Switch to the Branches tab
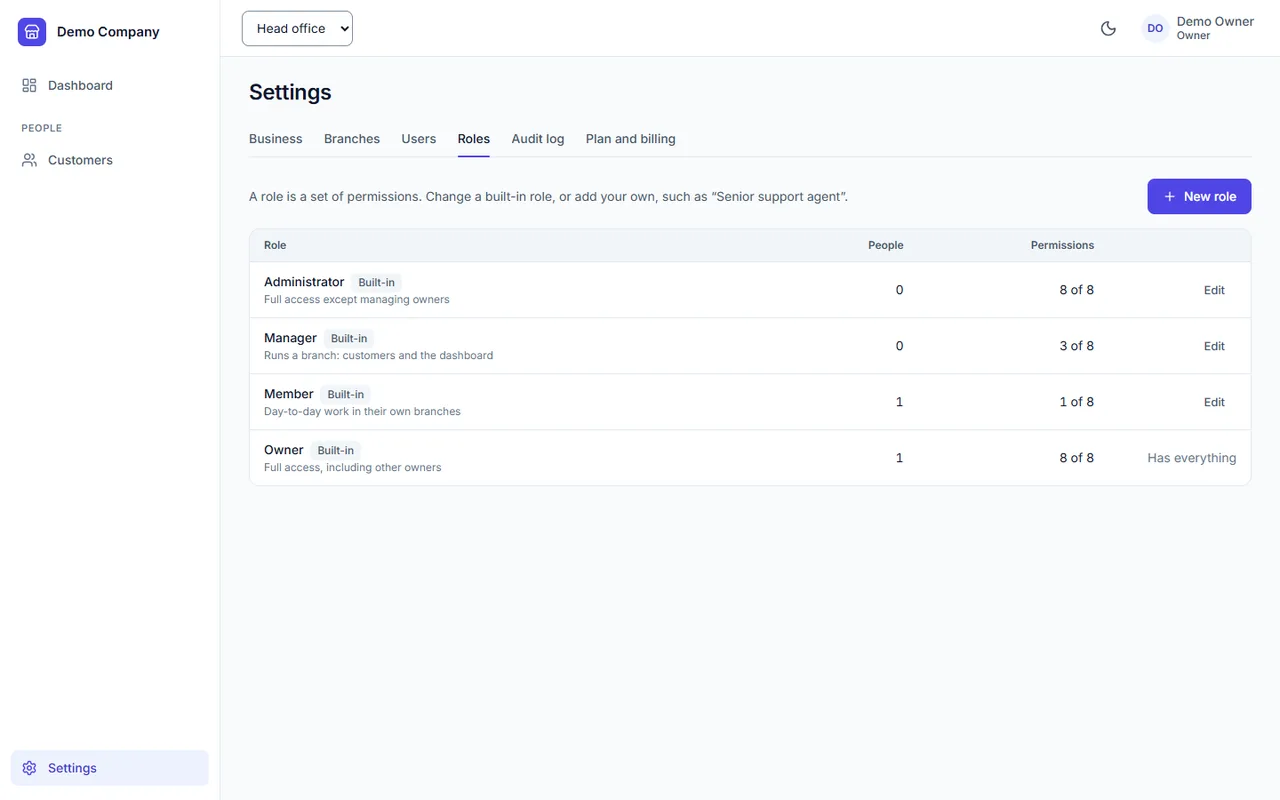 [352, 139]
